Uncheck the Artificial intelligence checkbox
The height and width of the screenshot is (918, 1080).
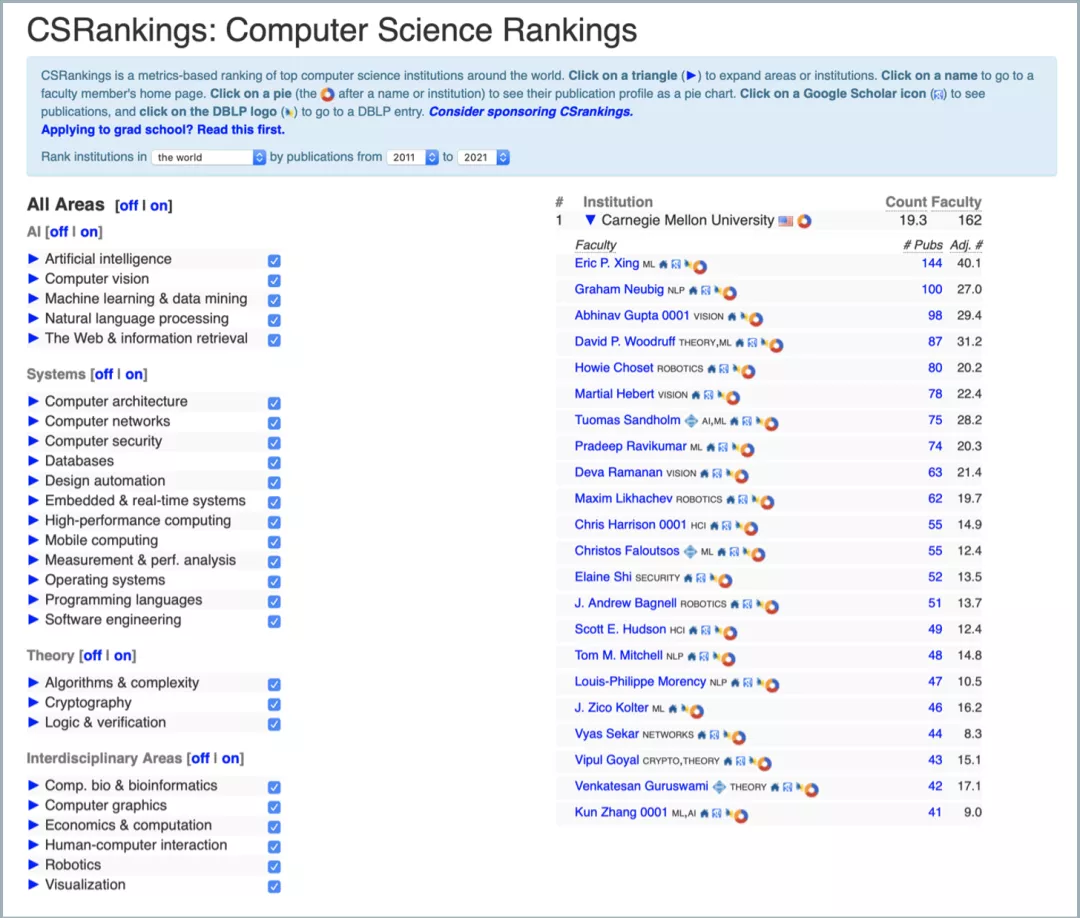click(x=274, y=260)
